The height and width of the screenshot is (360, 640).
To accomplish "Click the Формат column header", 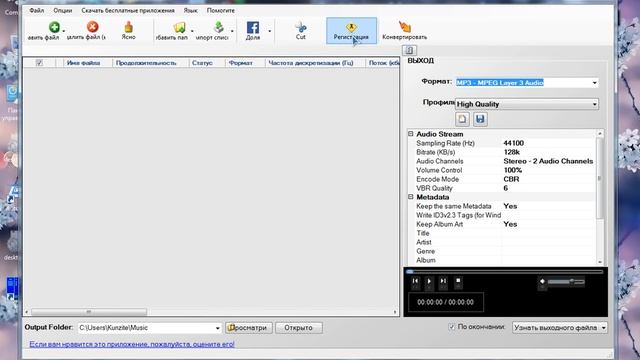I will pos(240,63).
